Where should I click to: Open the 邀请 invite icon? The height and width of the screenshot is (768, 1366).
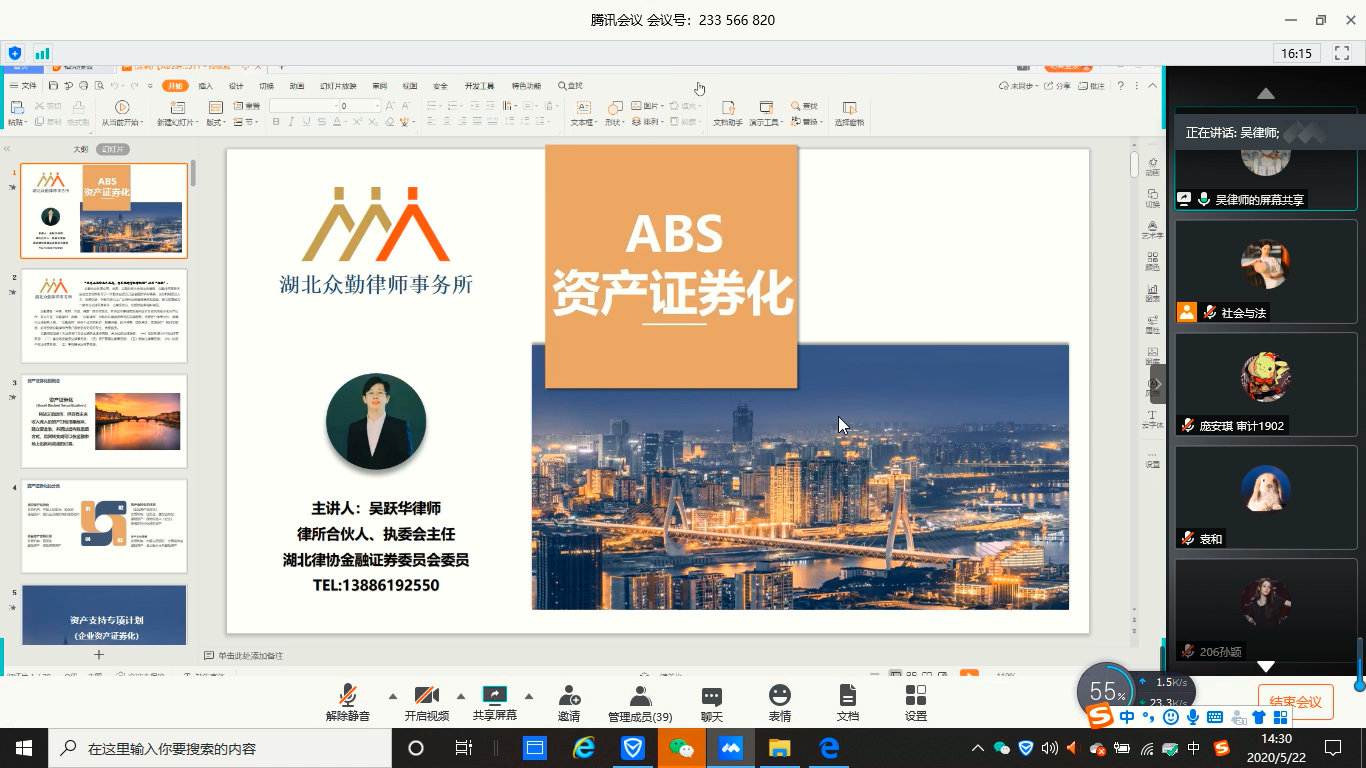pyautogui.click(x=569, y=696)
